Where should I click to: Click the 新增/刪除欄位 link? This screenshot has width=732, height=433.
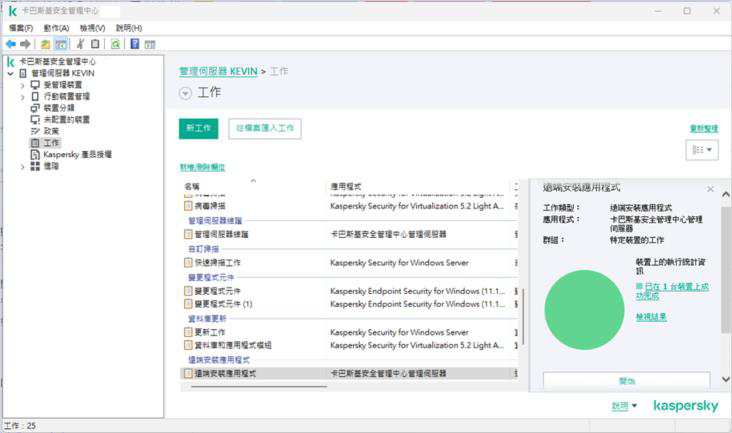202,167
